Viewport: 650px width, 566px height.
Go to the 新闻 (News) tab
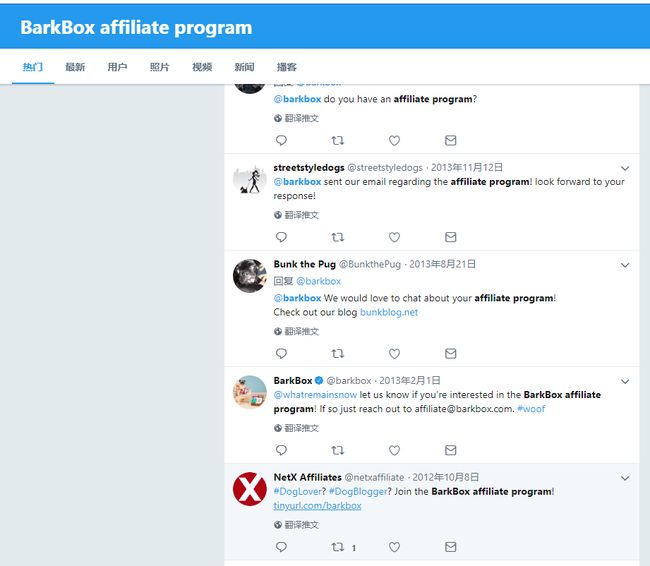244,67
